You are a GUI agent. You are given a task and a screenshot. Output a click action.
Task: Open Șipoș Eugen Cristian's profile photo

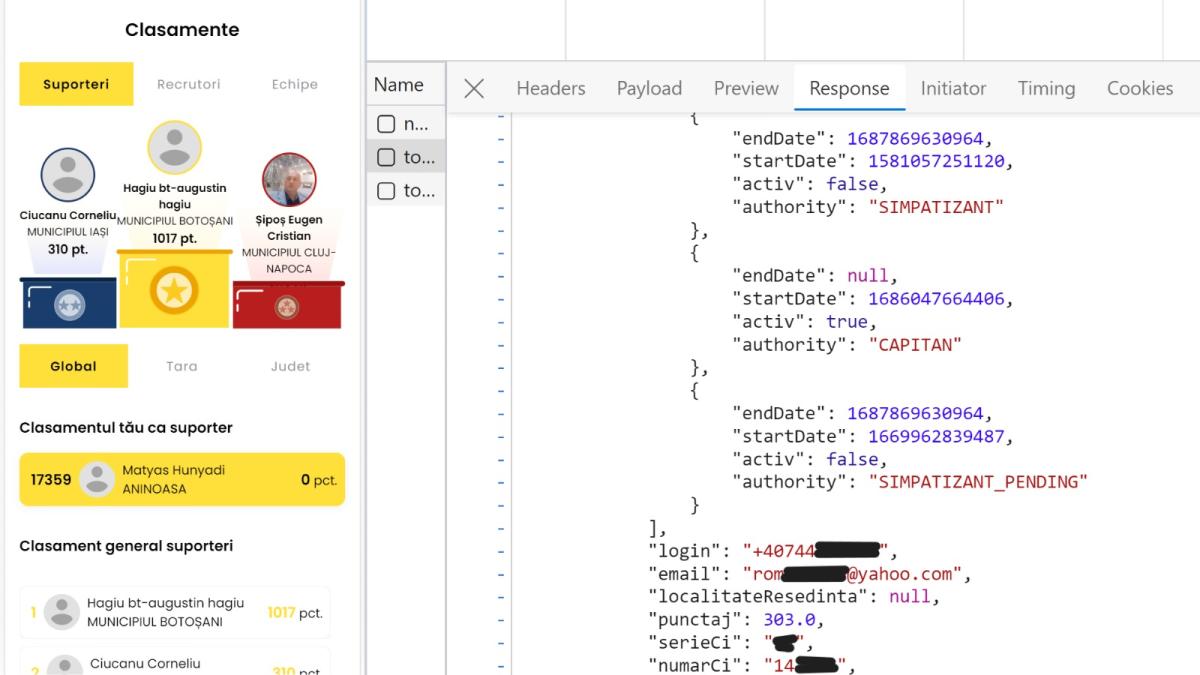289,180
